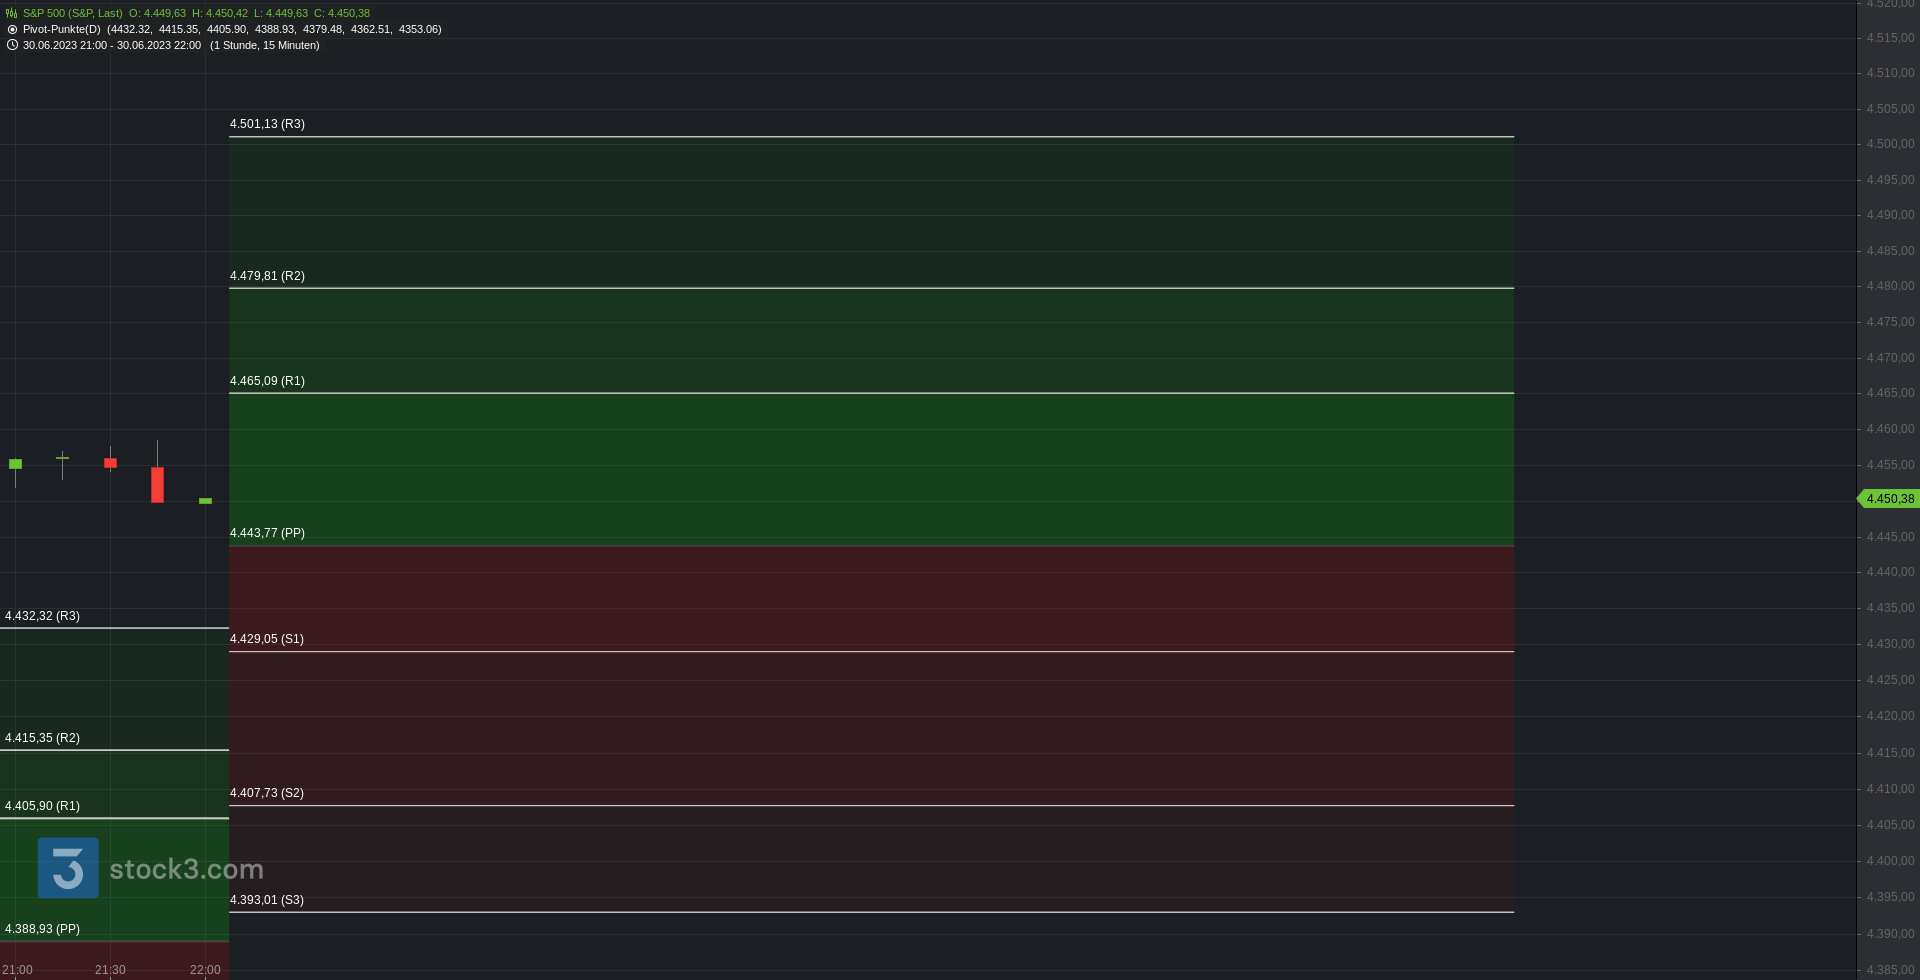
Task: Click the 22:00 time axis marker
Action: (x=205, y=970)
